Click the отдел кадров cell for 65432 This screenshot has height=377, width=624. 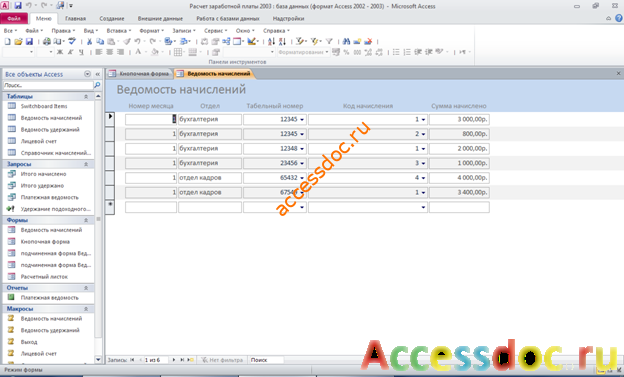coord(210,178)
